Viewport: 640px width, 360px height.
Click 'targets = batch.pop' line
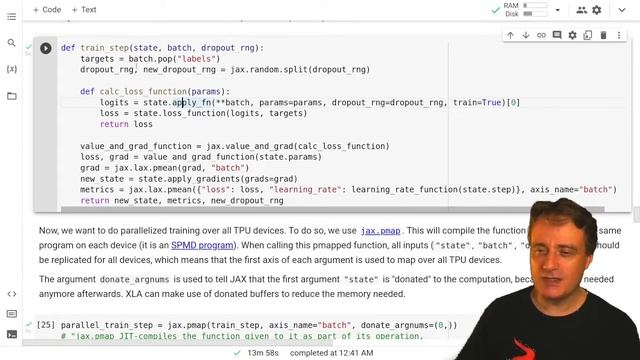[150, 59]
